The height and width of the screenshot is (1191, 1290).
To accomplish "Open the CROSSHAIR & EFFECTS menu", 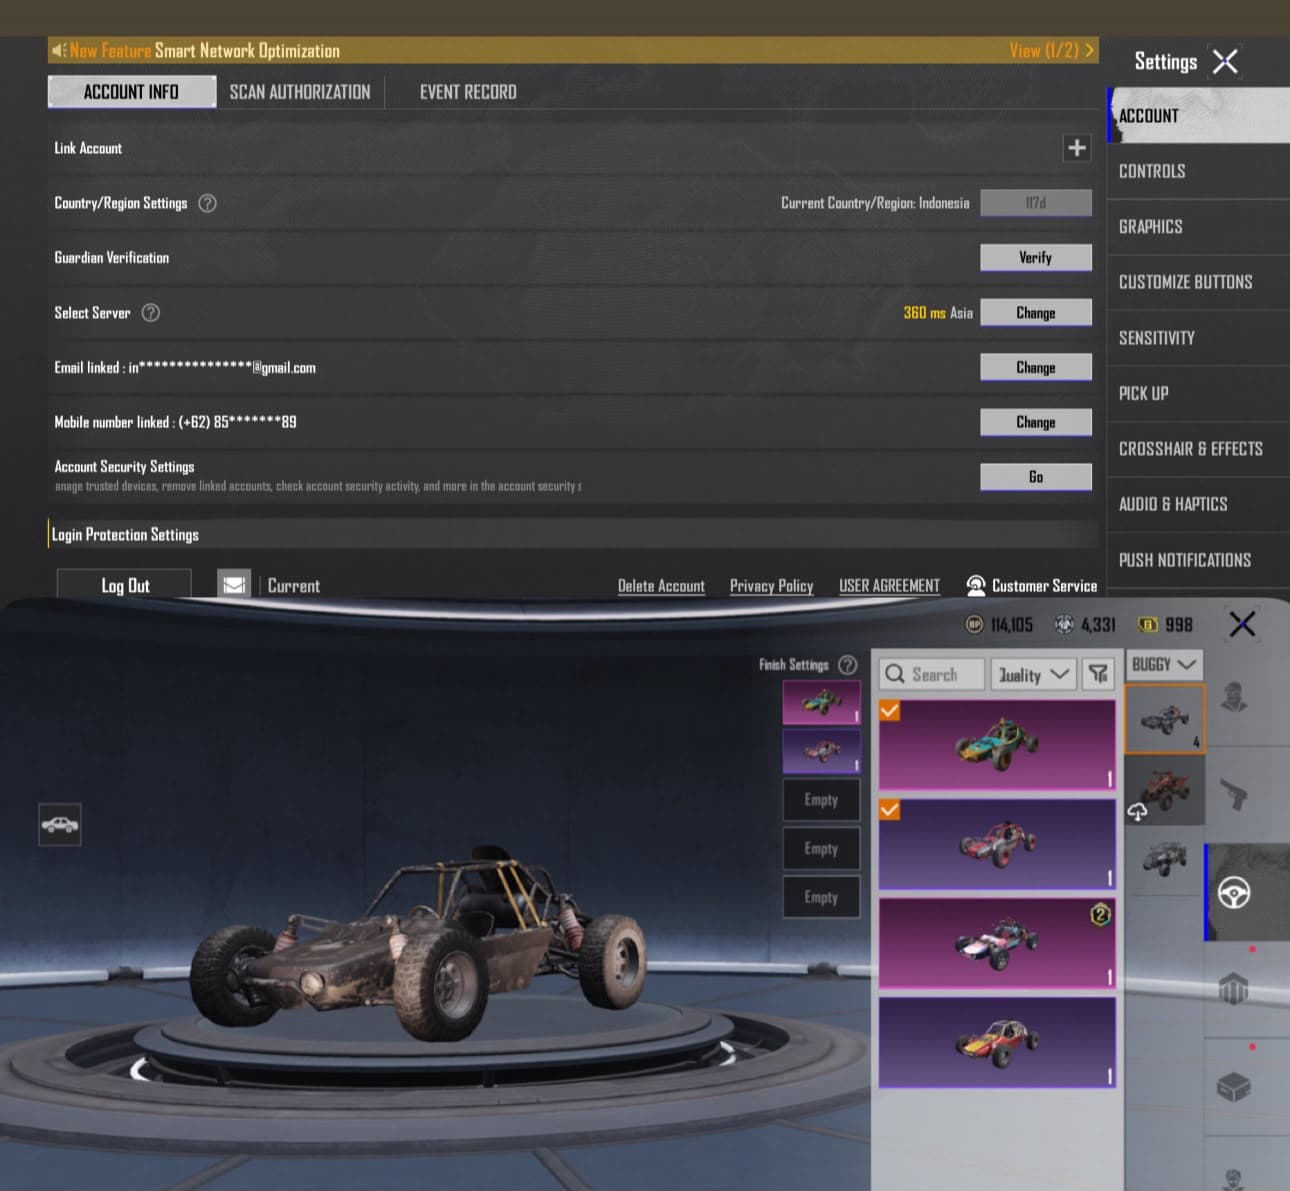I will 1198,449.
